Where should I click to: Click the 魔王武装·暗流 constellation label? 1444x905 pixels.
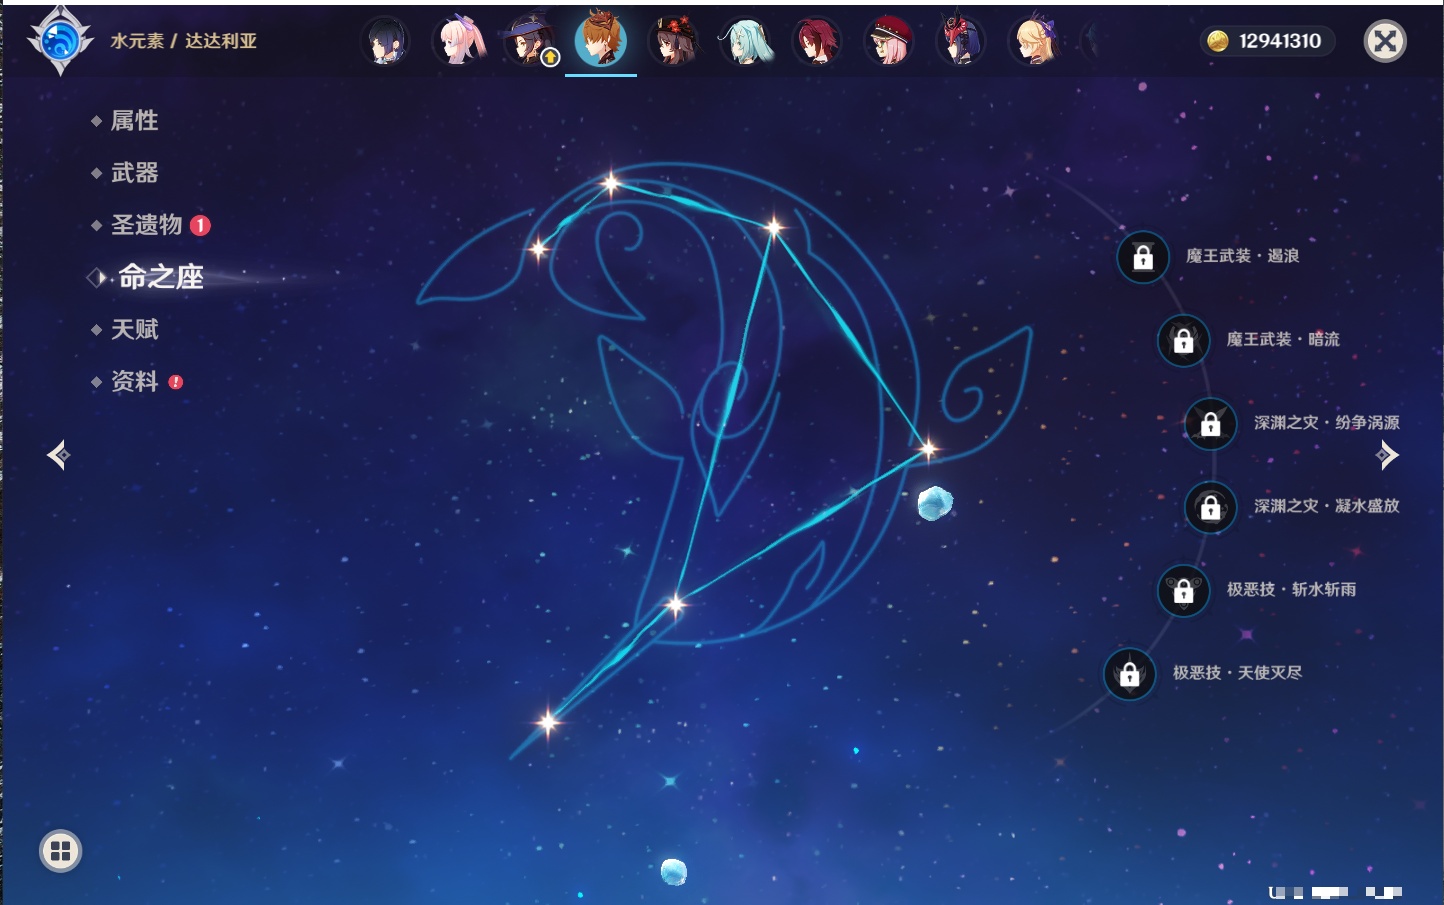(x=1283, y=339)
